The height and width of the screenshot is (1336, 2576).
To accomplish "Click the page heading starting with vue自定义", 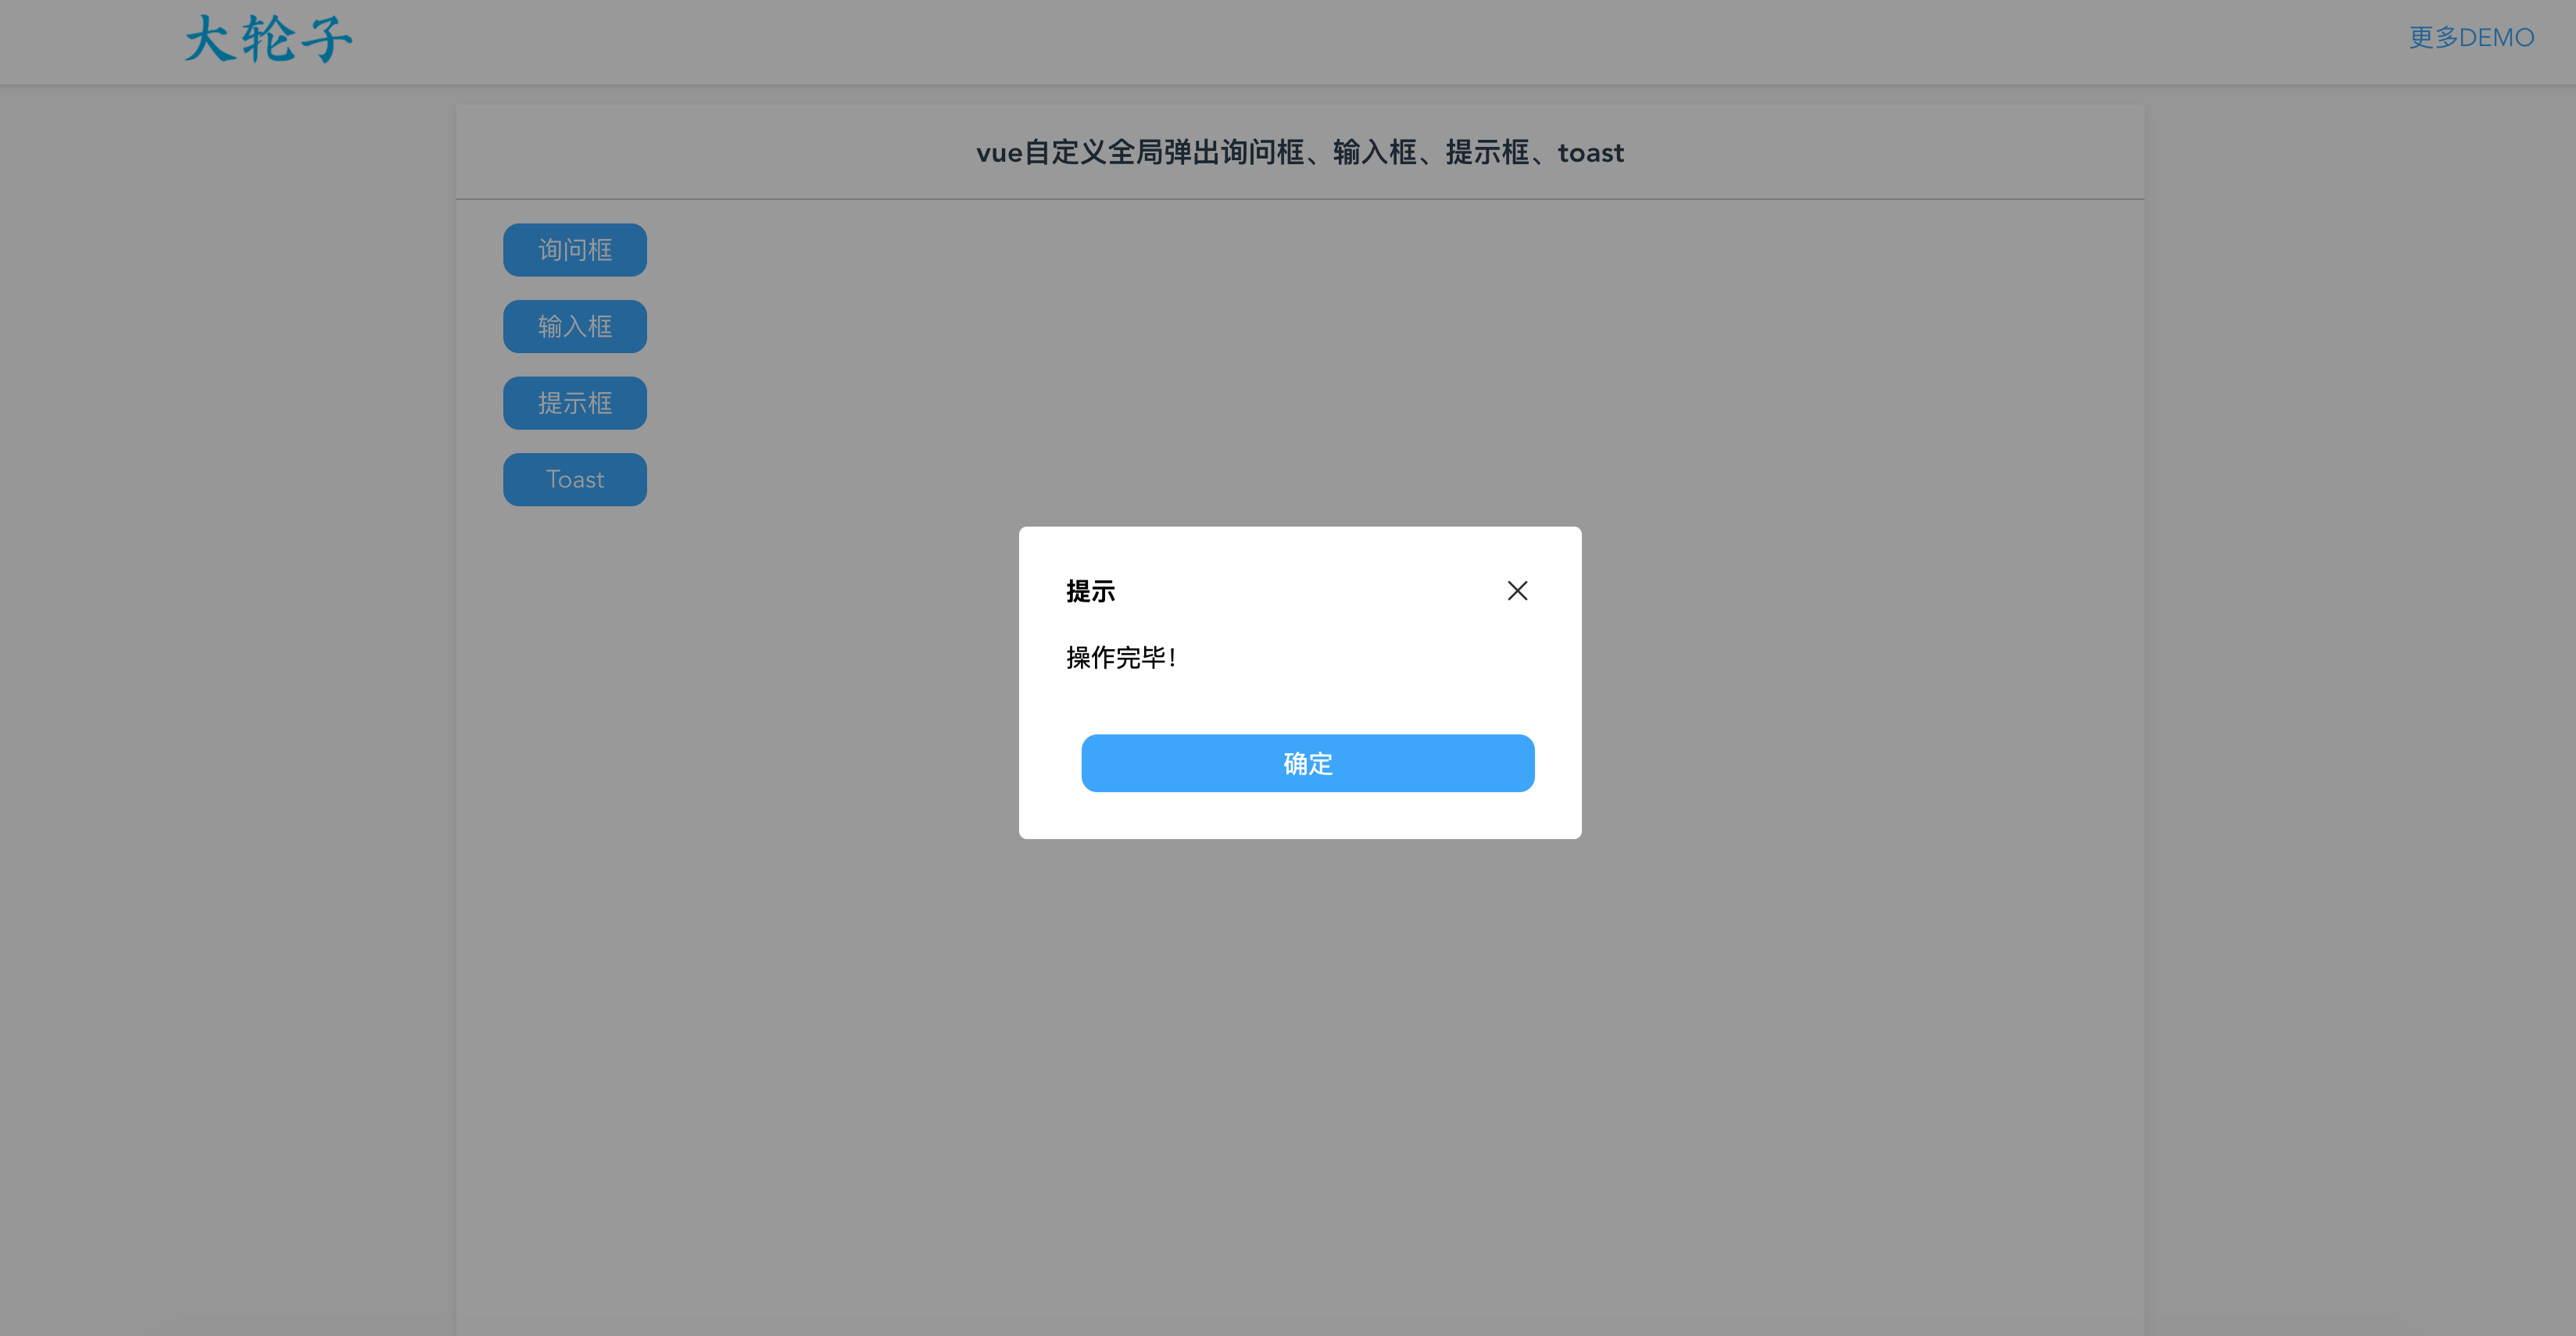I will (1299, 153).
